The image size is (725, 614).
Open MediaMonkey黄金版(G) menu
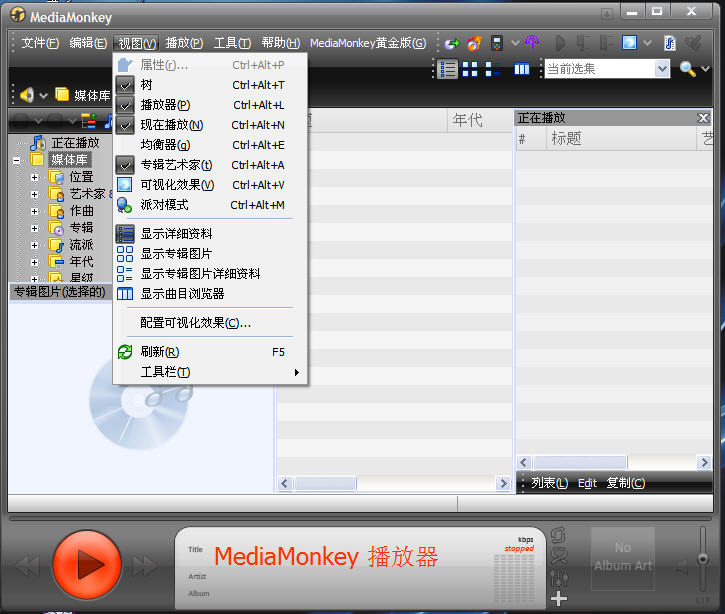368,43
